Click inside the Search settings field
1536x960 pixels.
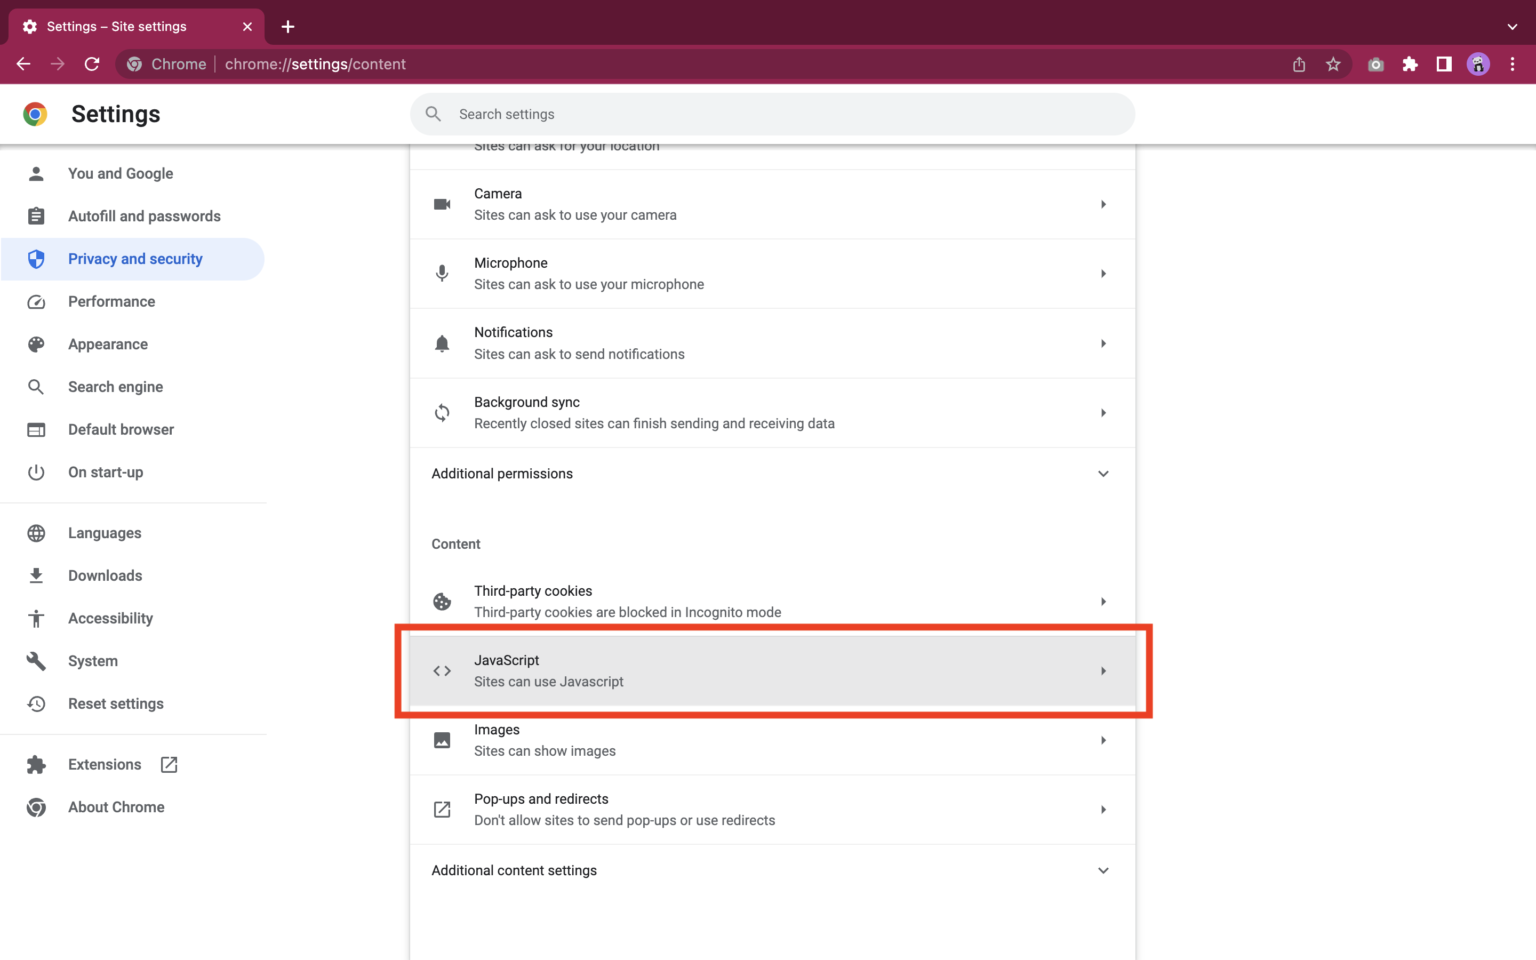pyautogui.click(x=770, y=114)
